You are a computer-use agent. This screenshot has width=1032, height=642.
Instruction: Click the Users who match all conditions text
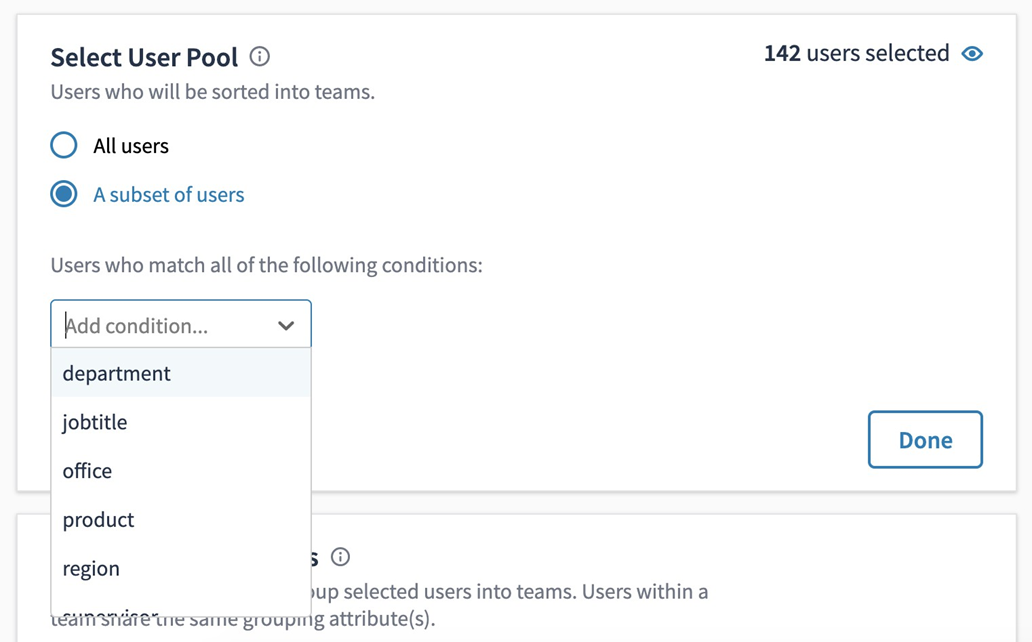point(266,266)
